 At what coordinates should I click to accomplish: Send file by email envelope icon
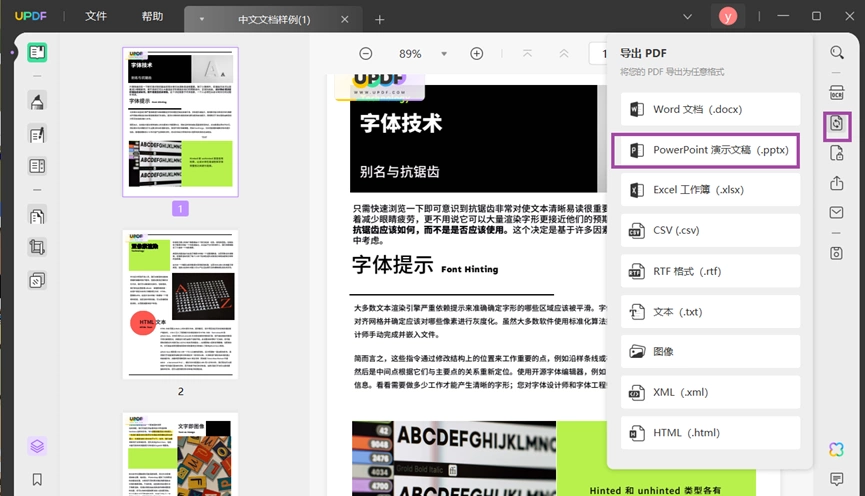coord(836,212)
